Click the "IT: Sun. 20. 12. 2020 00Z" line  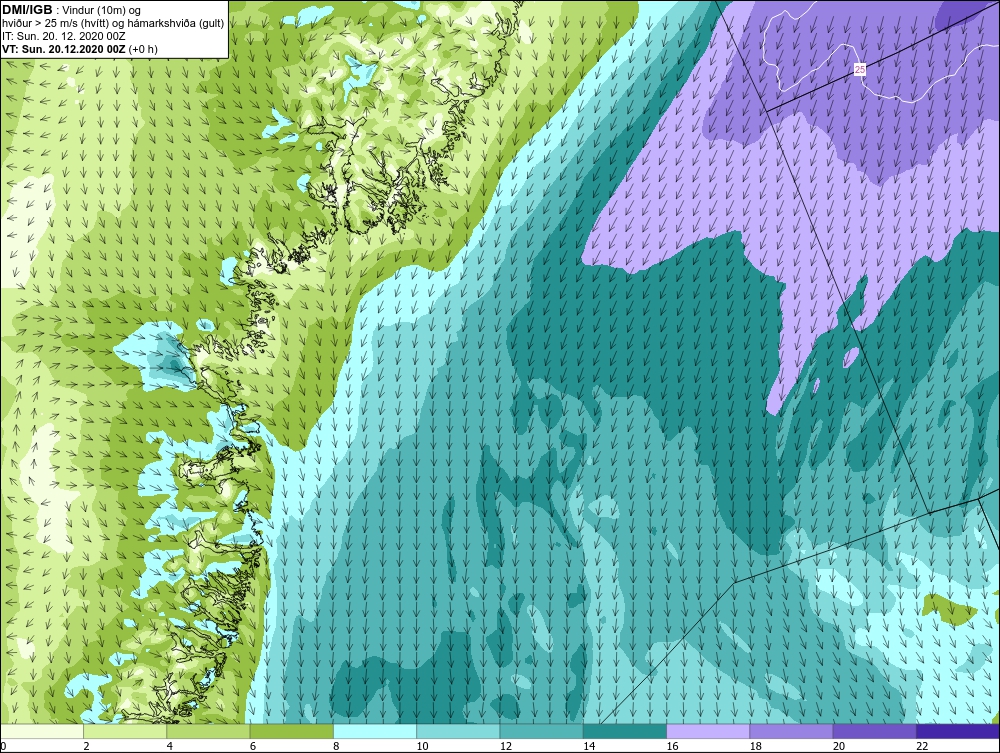(64, 36)
